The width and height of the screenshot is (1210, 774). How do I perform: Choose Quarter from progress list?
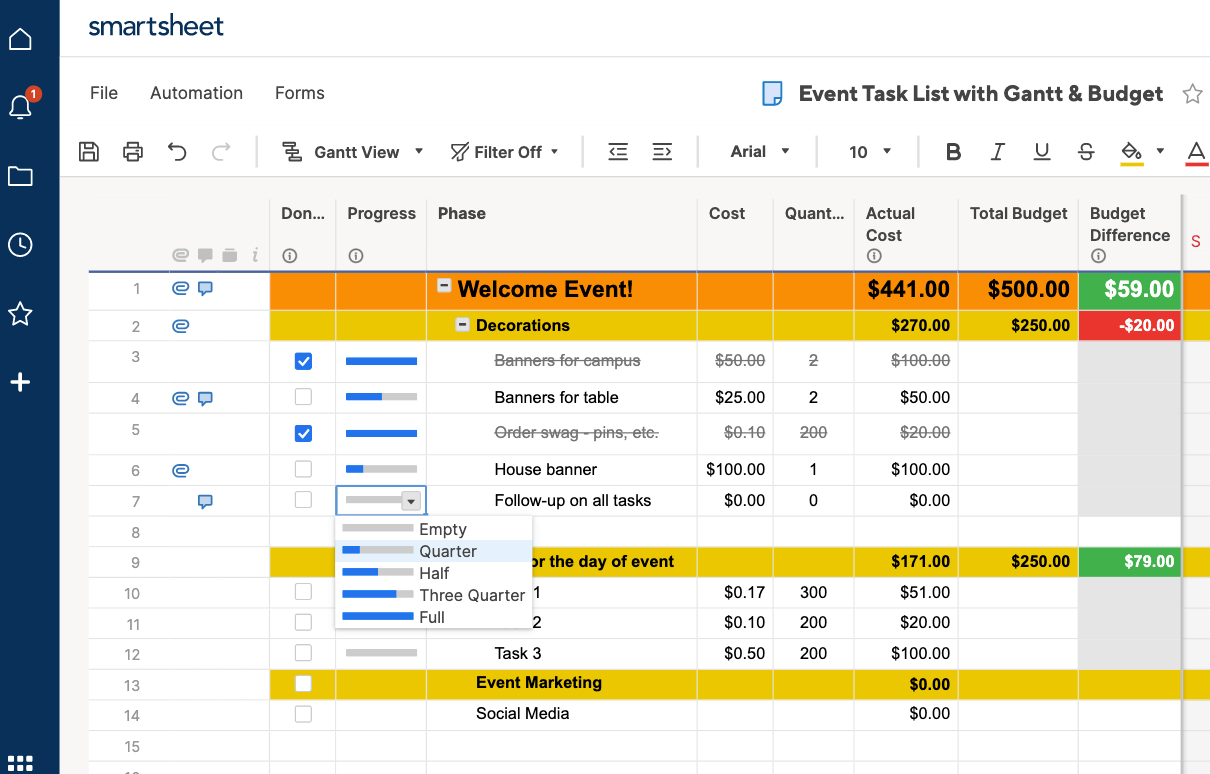(433, 551)
